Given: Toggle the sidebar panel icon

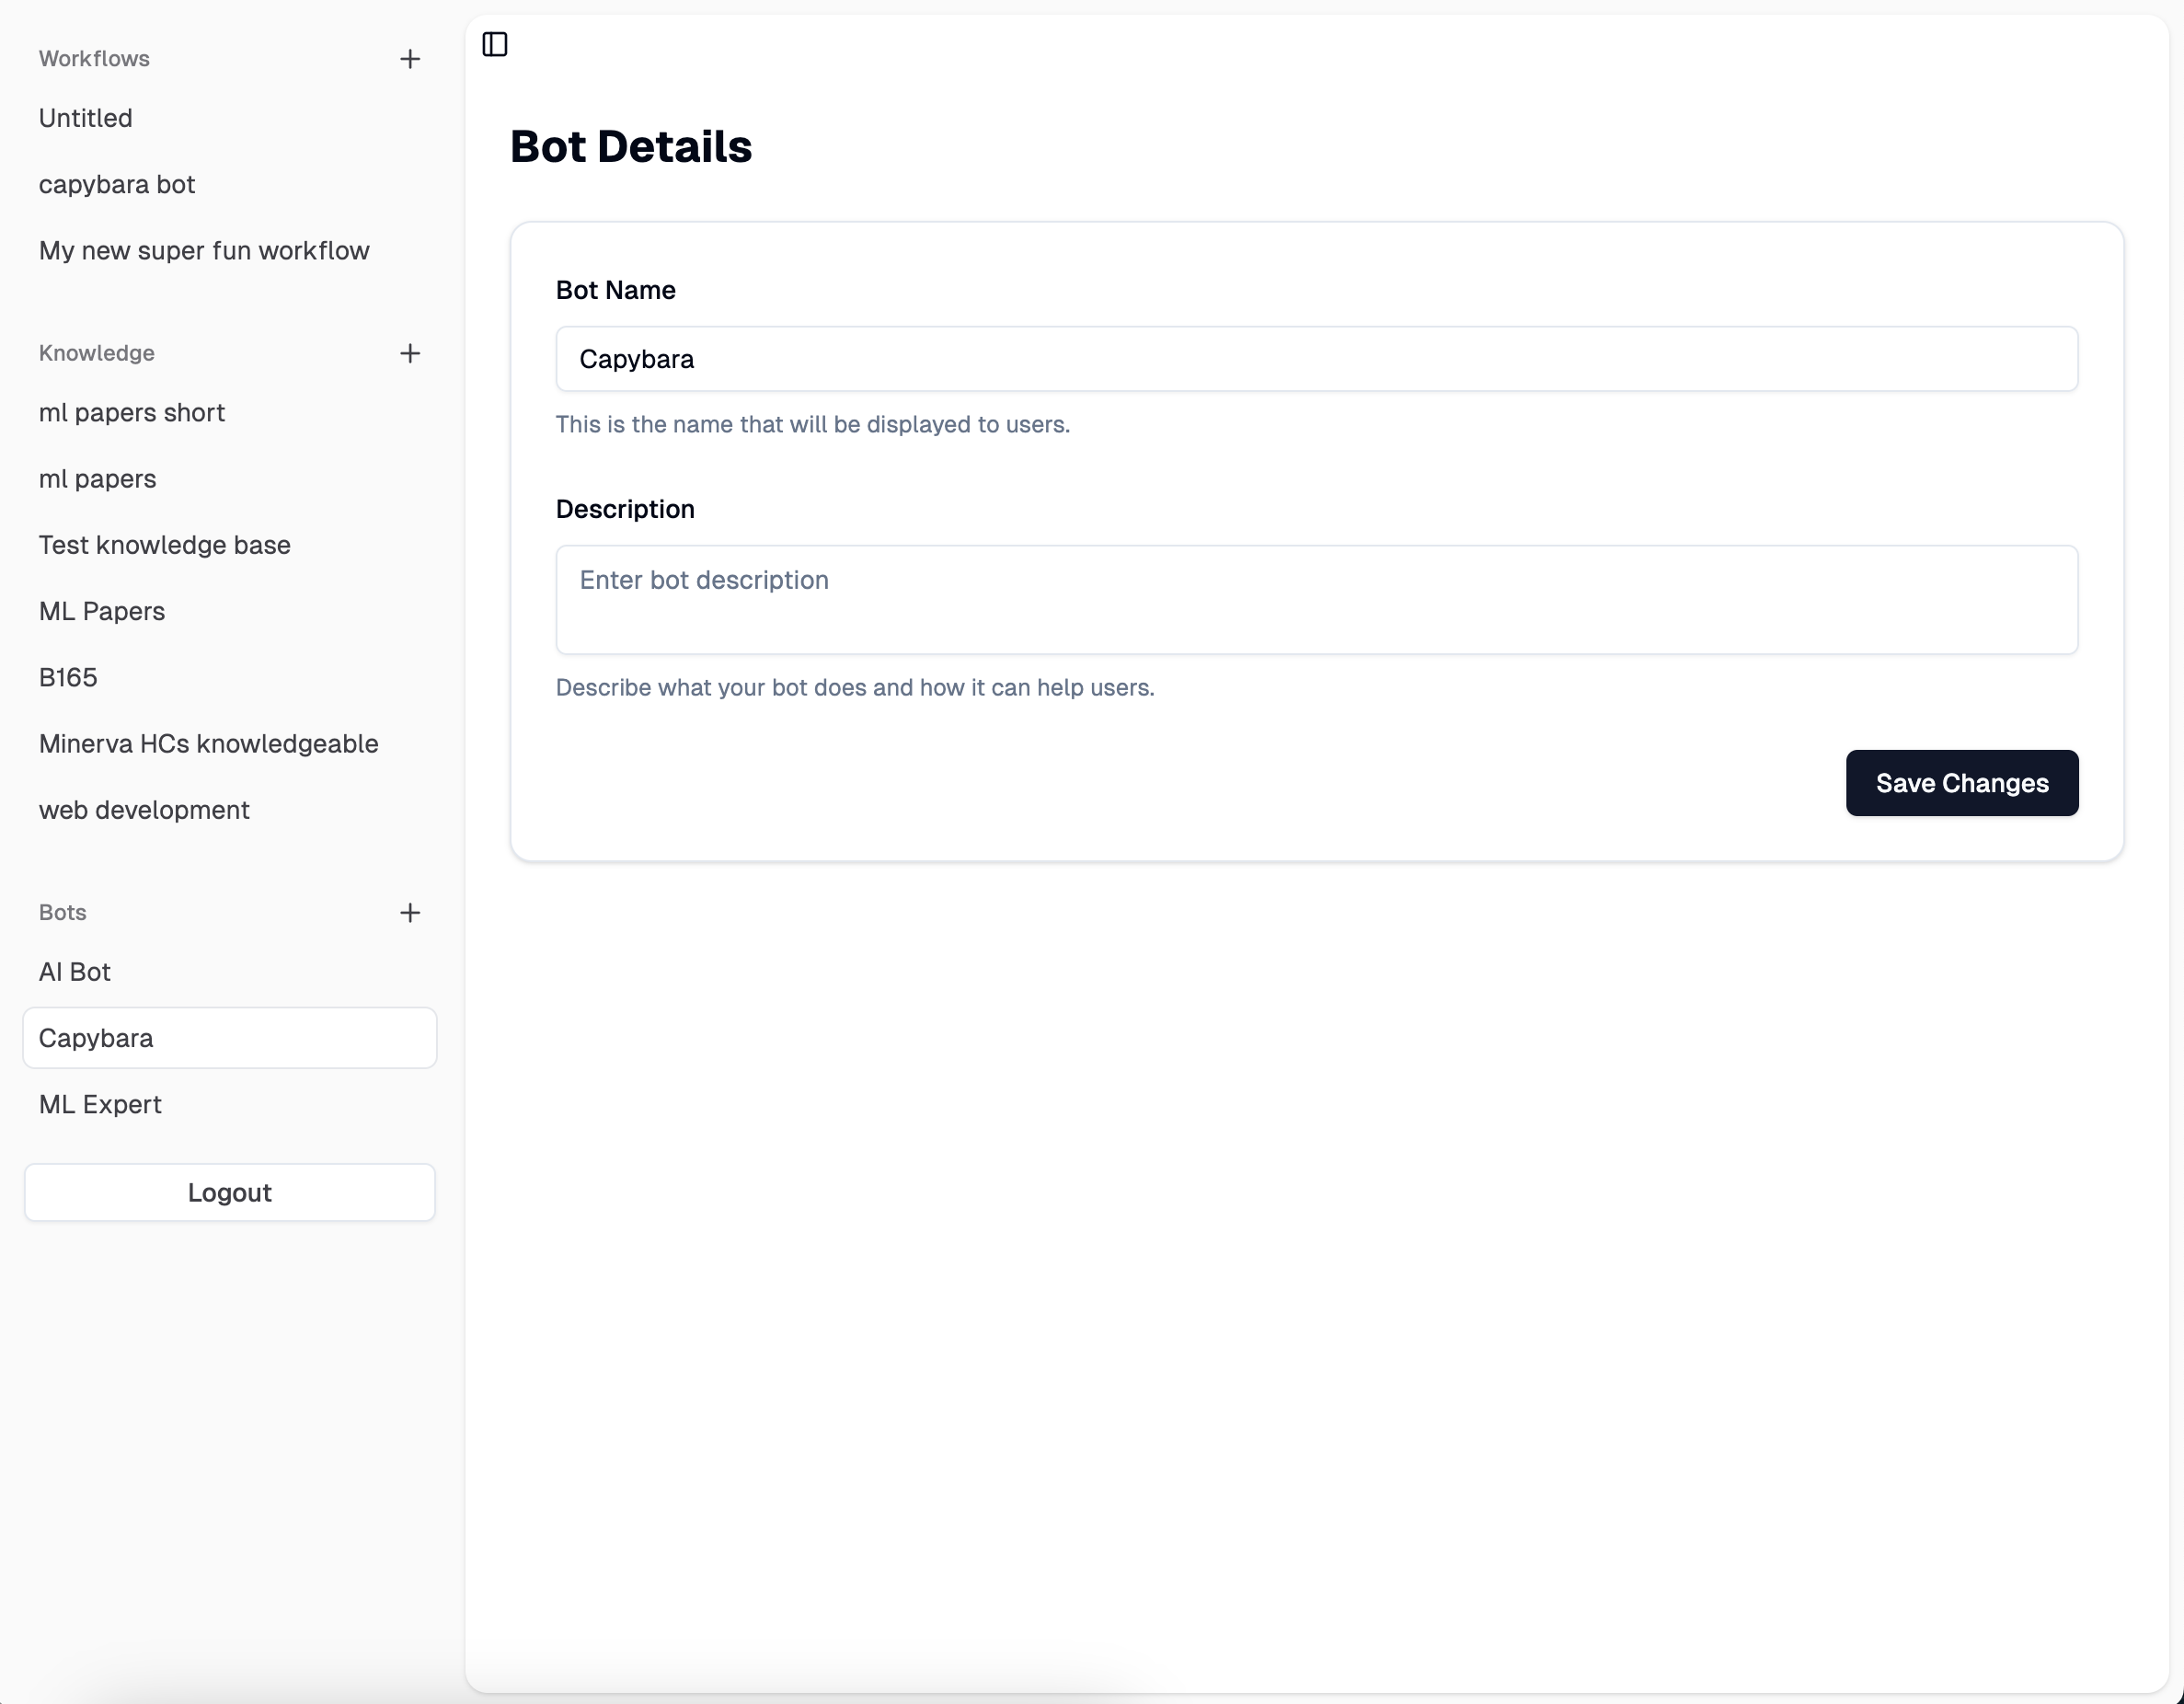Looking at the screenshot, I should click(495, 44).
